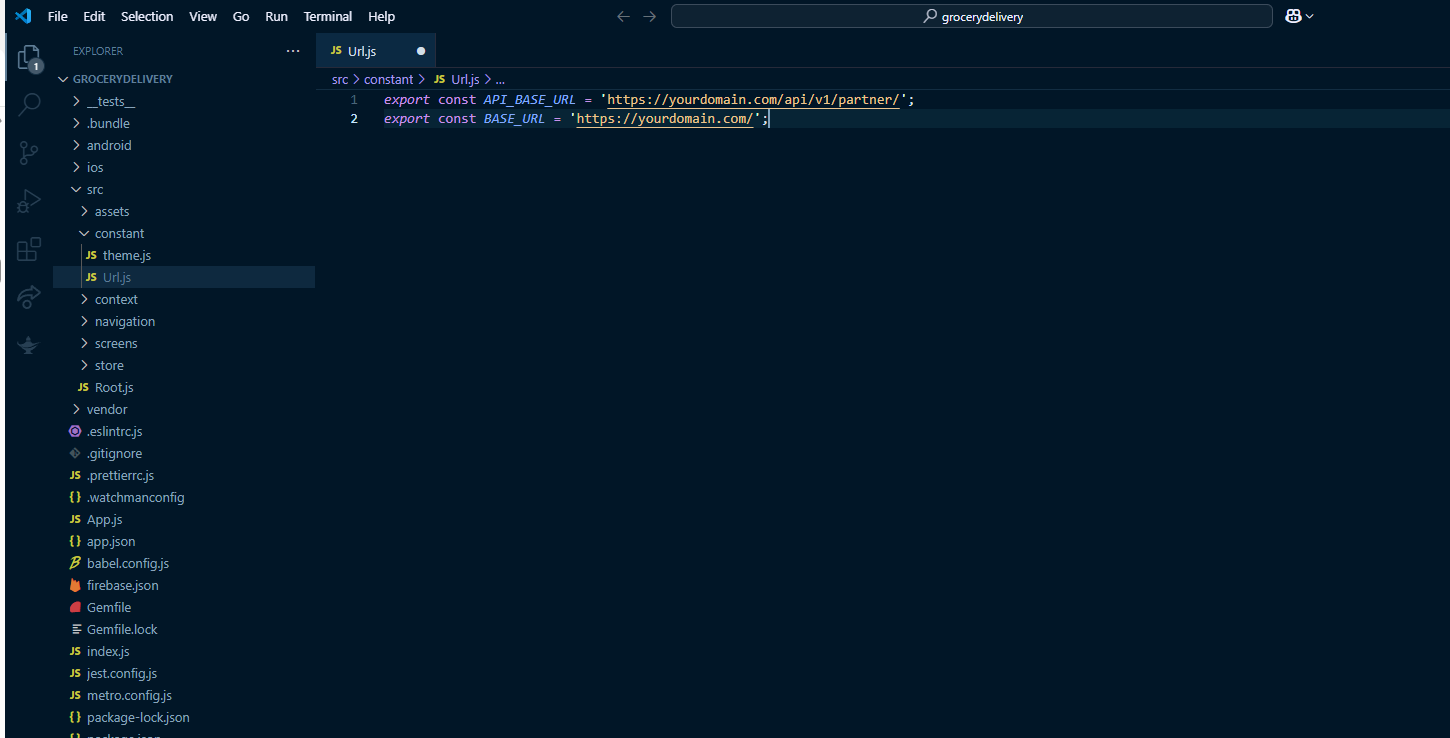
Task: Open the Edit menu
Action: tap(94, 16)
